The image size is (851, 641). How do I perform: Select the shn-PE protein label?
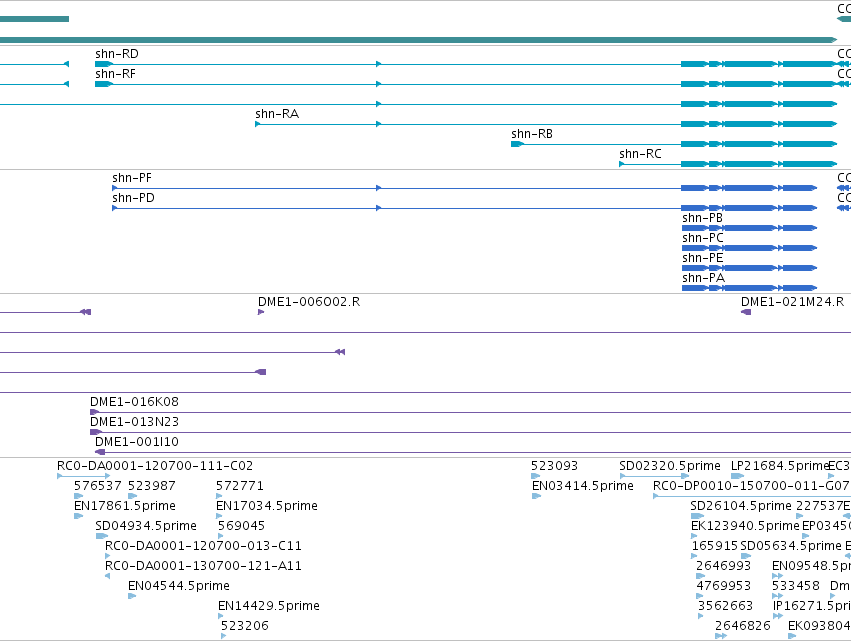tap(702, 258)
